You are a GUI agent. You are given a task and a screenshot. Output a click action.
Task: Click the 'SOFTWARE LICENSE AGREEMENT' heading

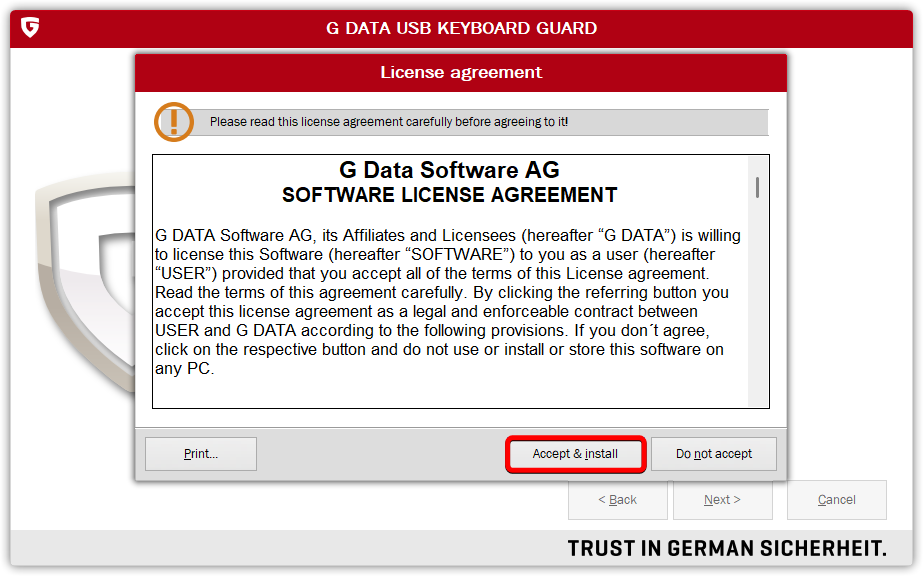[x=449, y=195]
